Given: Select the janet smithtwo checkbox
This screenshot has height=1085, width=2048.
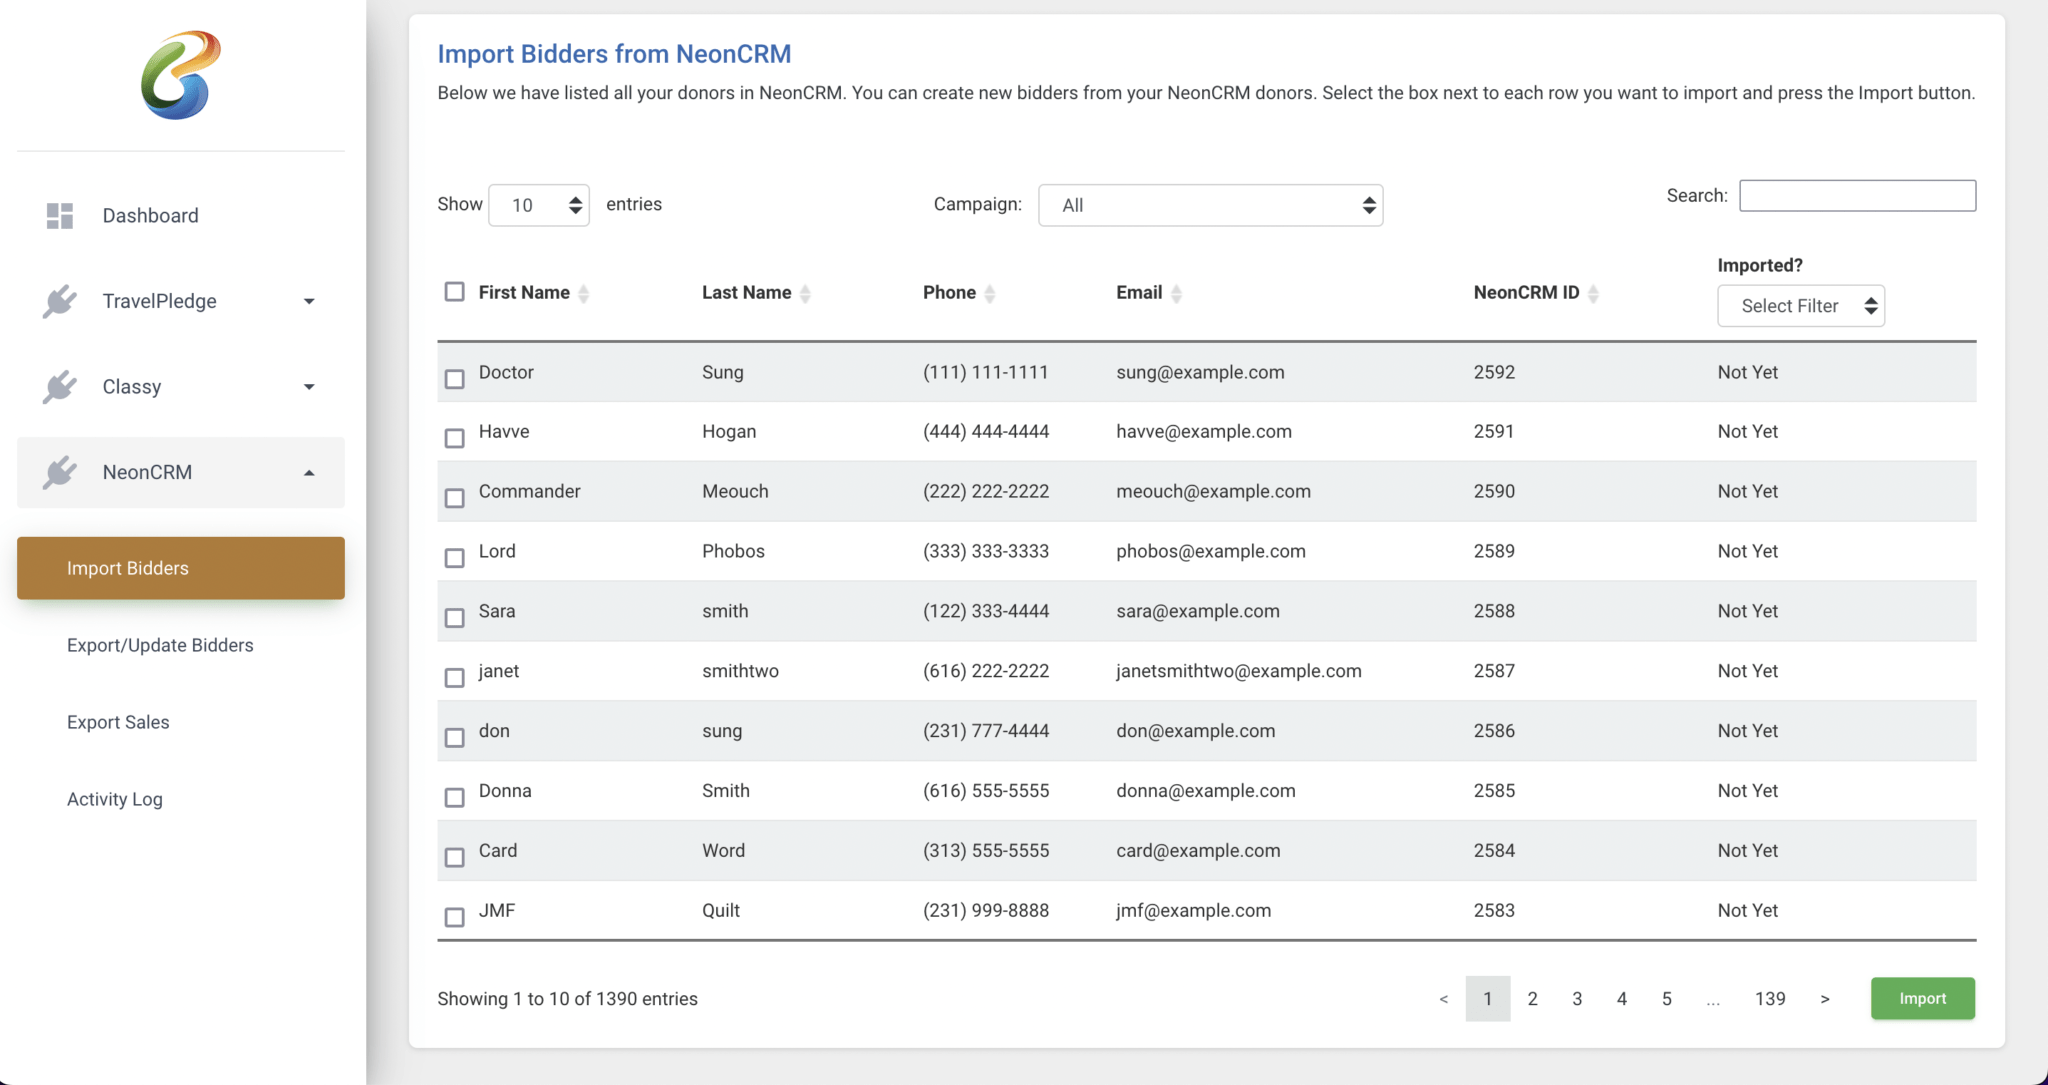Looking at the screenshot, I should click(x=455, y=678).
